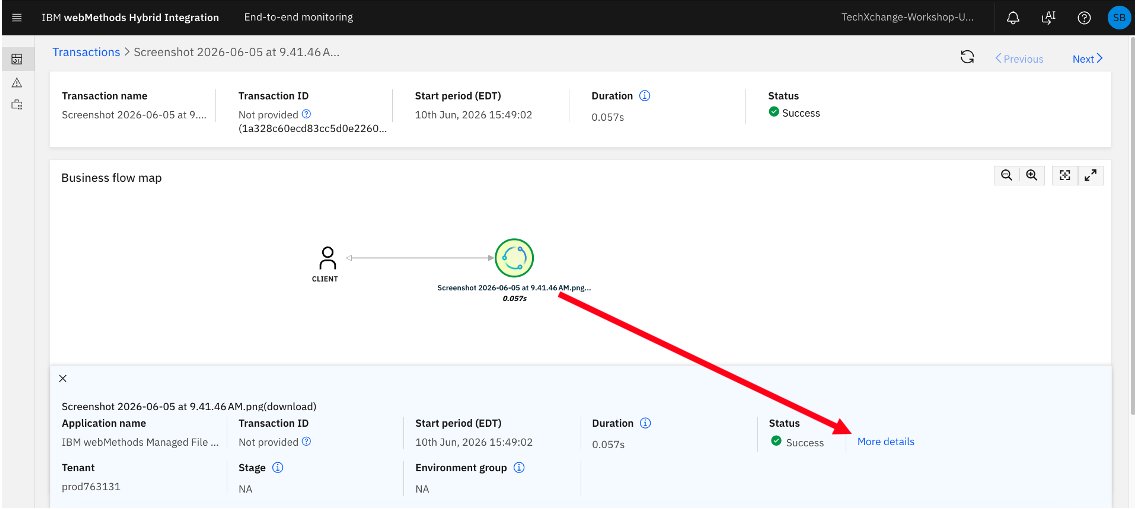Open the SB user avatar menu
The height and width of the screenshot is (509, 1137).
1118,17
